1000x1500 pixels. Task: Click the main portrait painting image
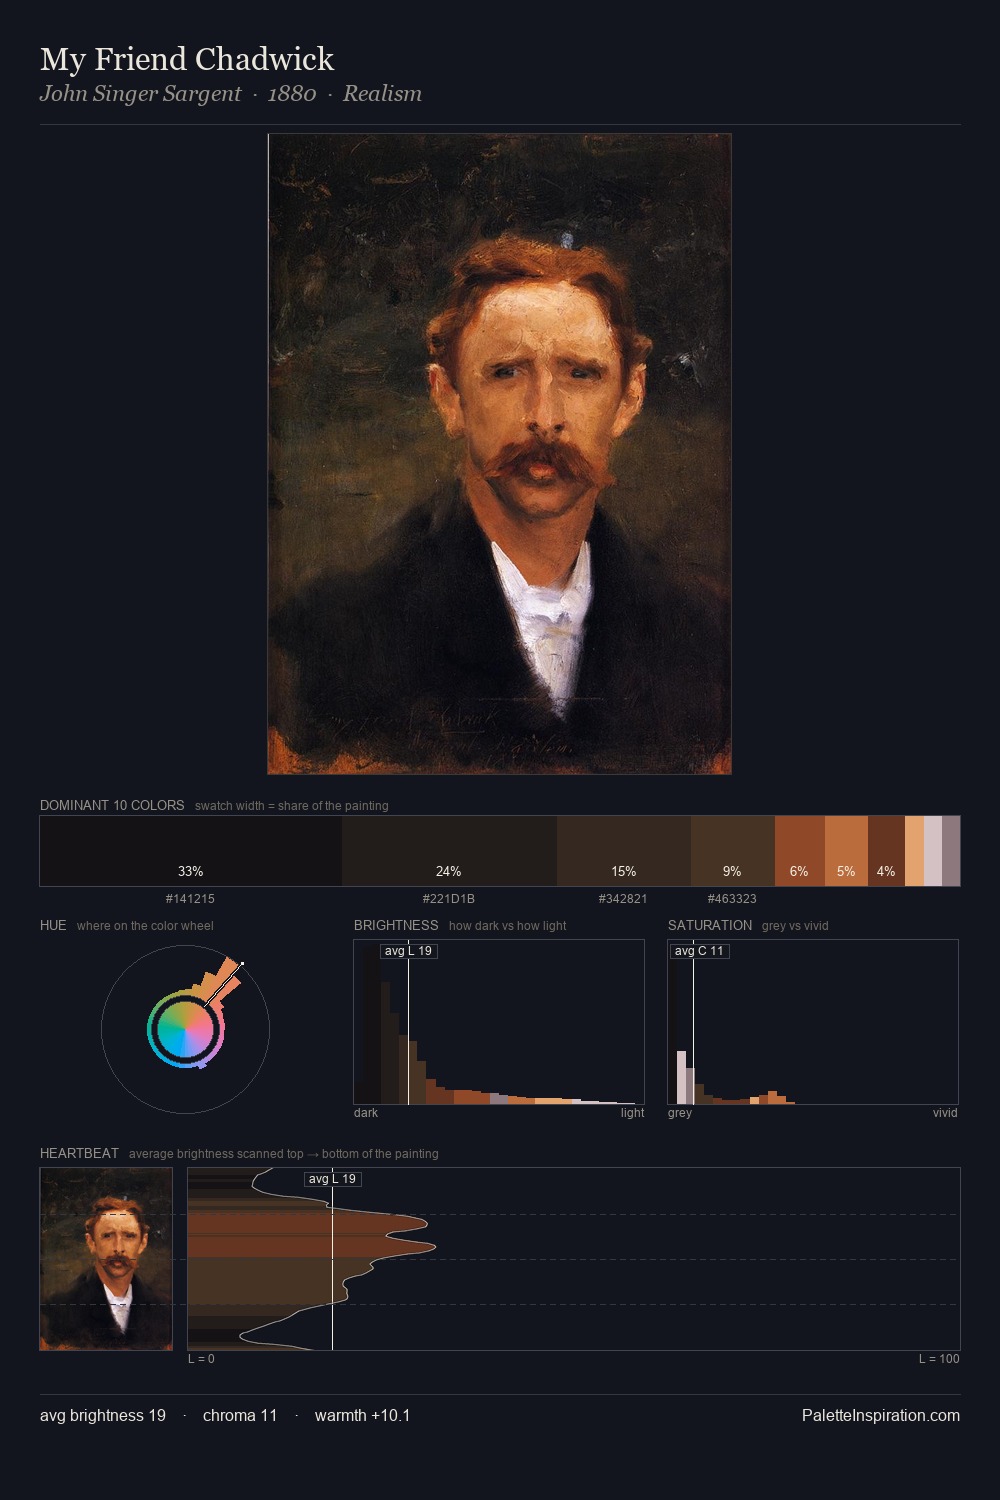(x=499, y=454)
